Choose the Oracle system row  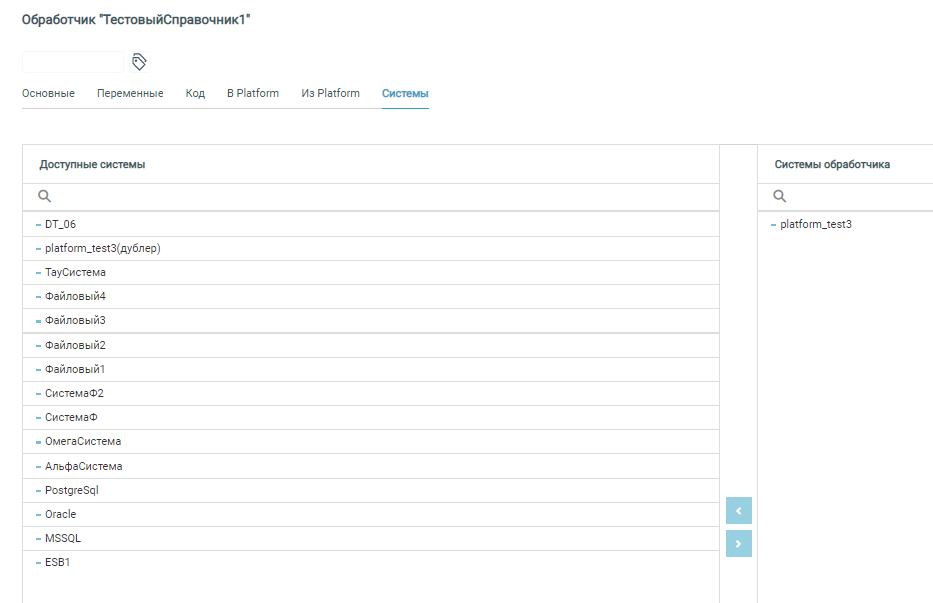[60, 514]
